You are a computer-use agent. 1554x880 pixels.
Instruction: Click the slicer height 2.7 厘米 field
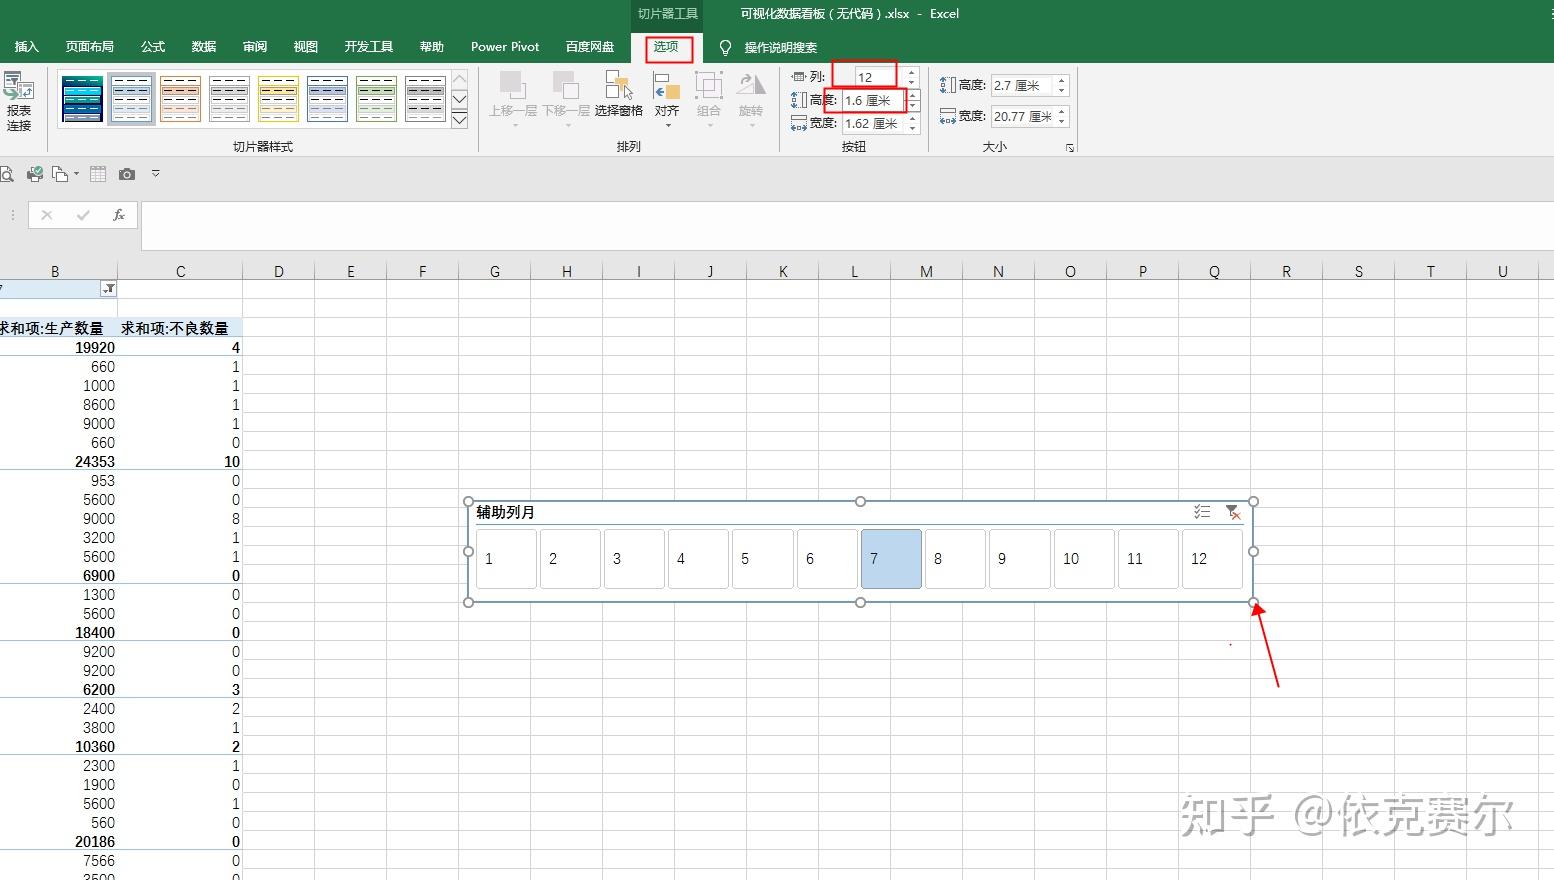tap(1022, 86)
